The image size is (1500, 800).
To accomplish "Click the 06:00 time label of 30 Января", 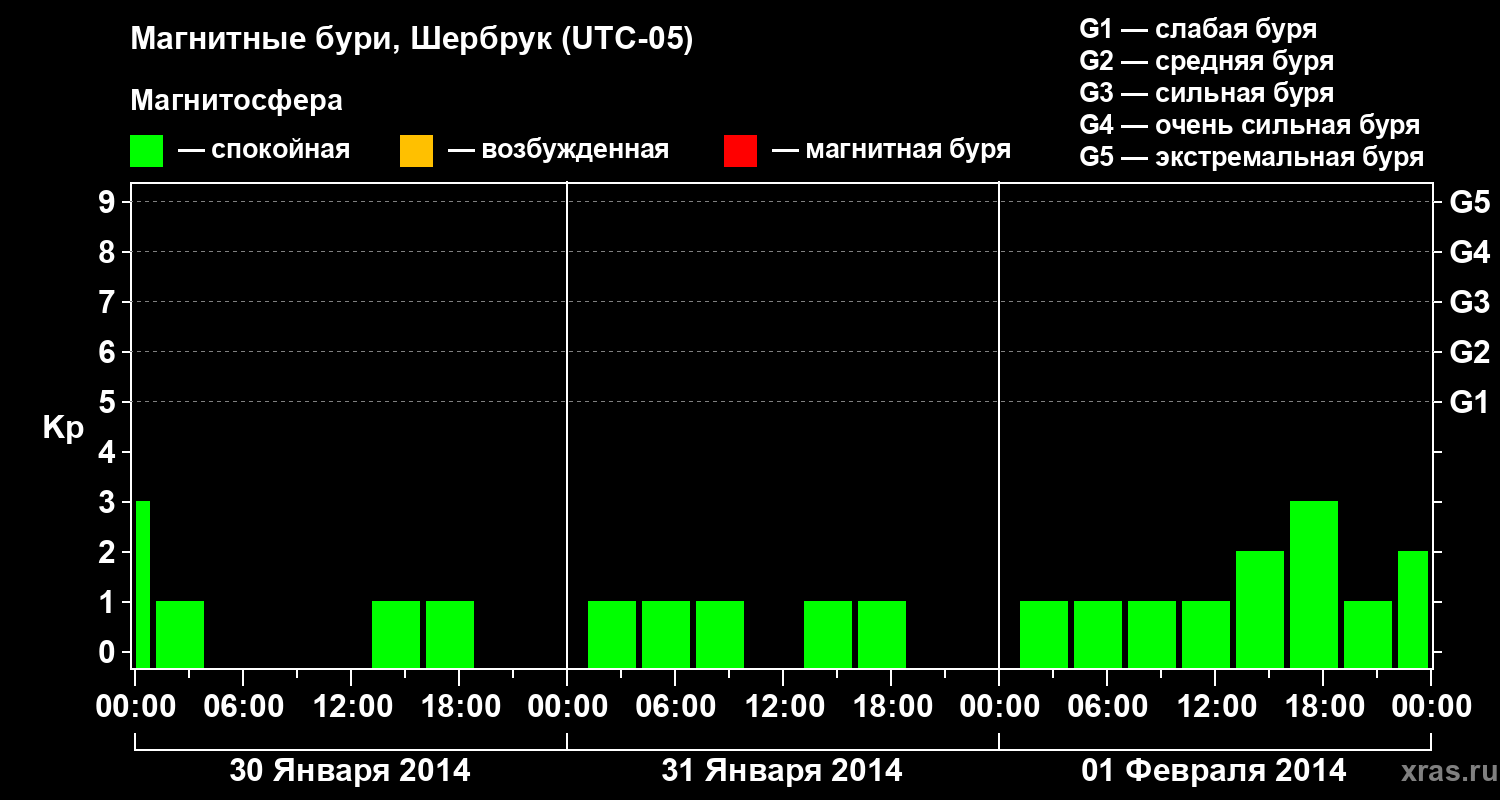I will point(243,706).
